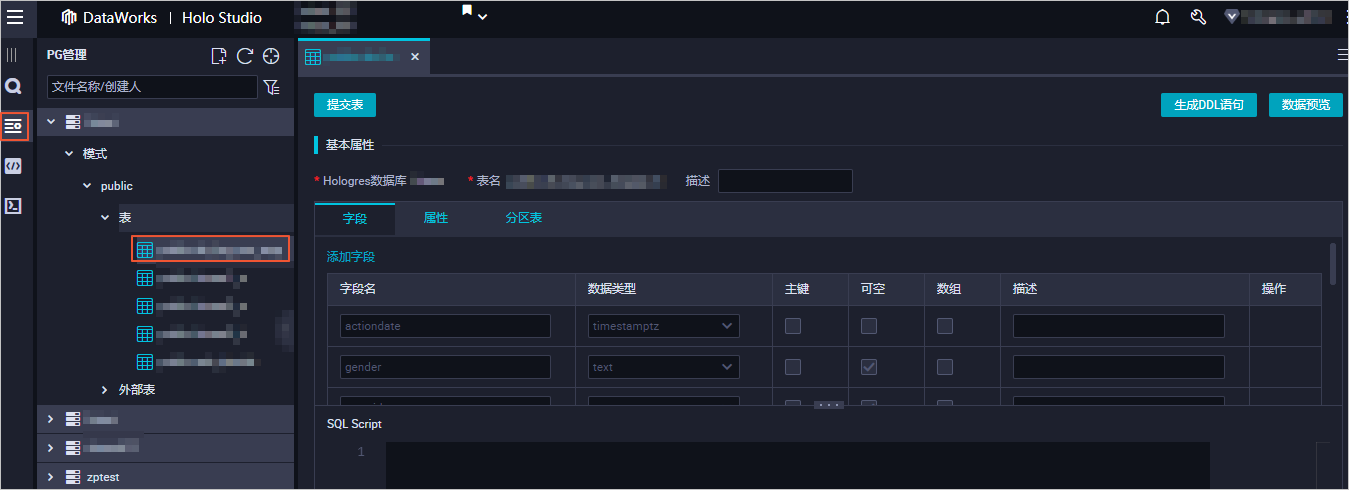Open the search magnifier sidebar icon
This screenshot has width=1349, height=490.
pos(13,88)
